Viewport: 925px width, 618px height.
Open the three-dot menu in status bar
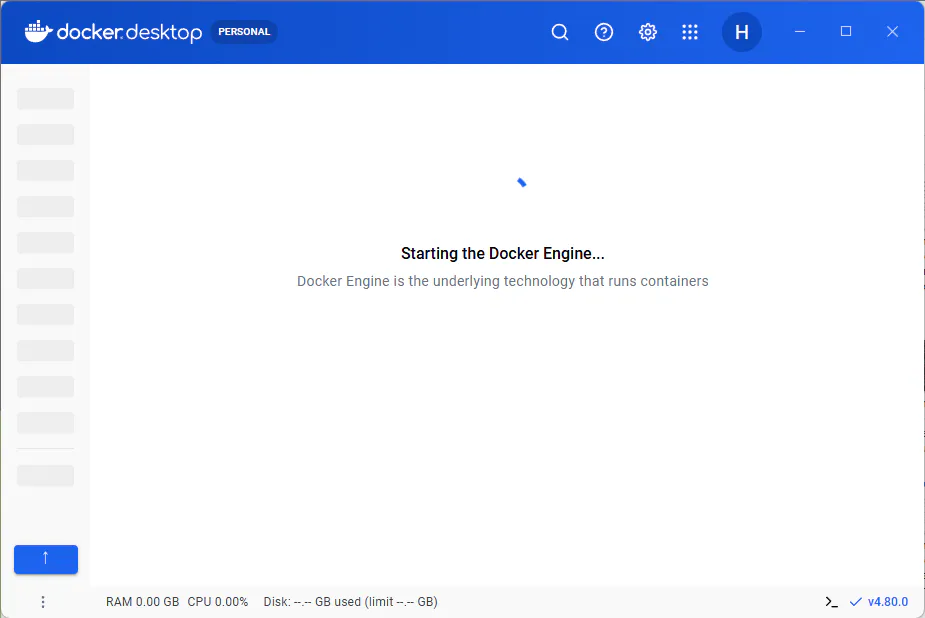click(x=42, y=601)
